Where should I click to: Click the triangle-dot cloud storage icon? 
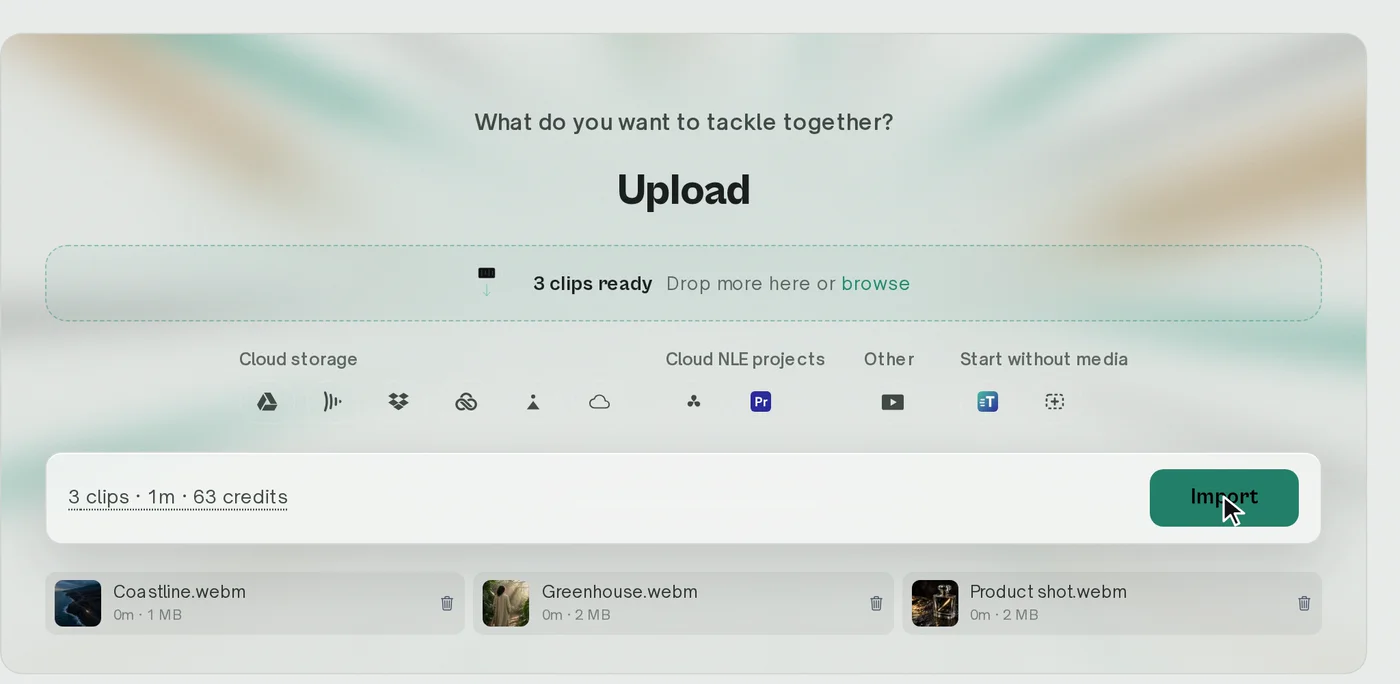click(533, 402)
